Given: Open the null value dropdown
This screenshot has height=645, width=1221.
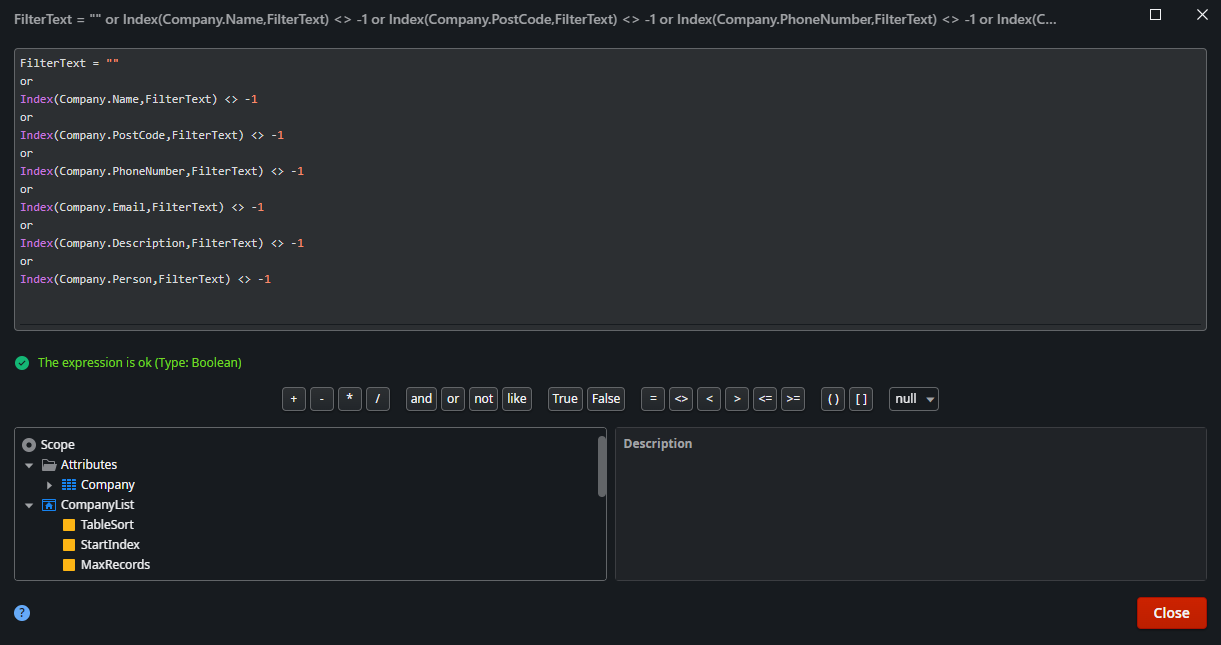Looking at the screenshot, I should tap(927, 398).
